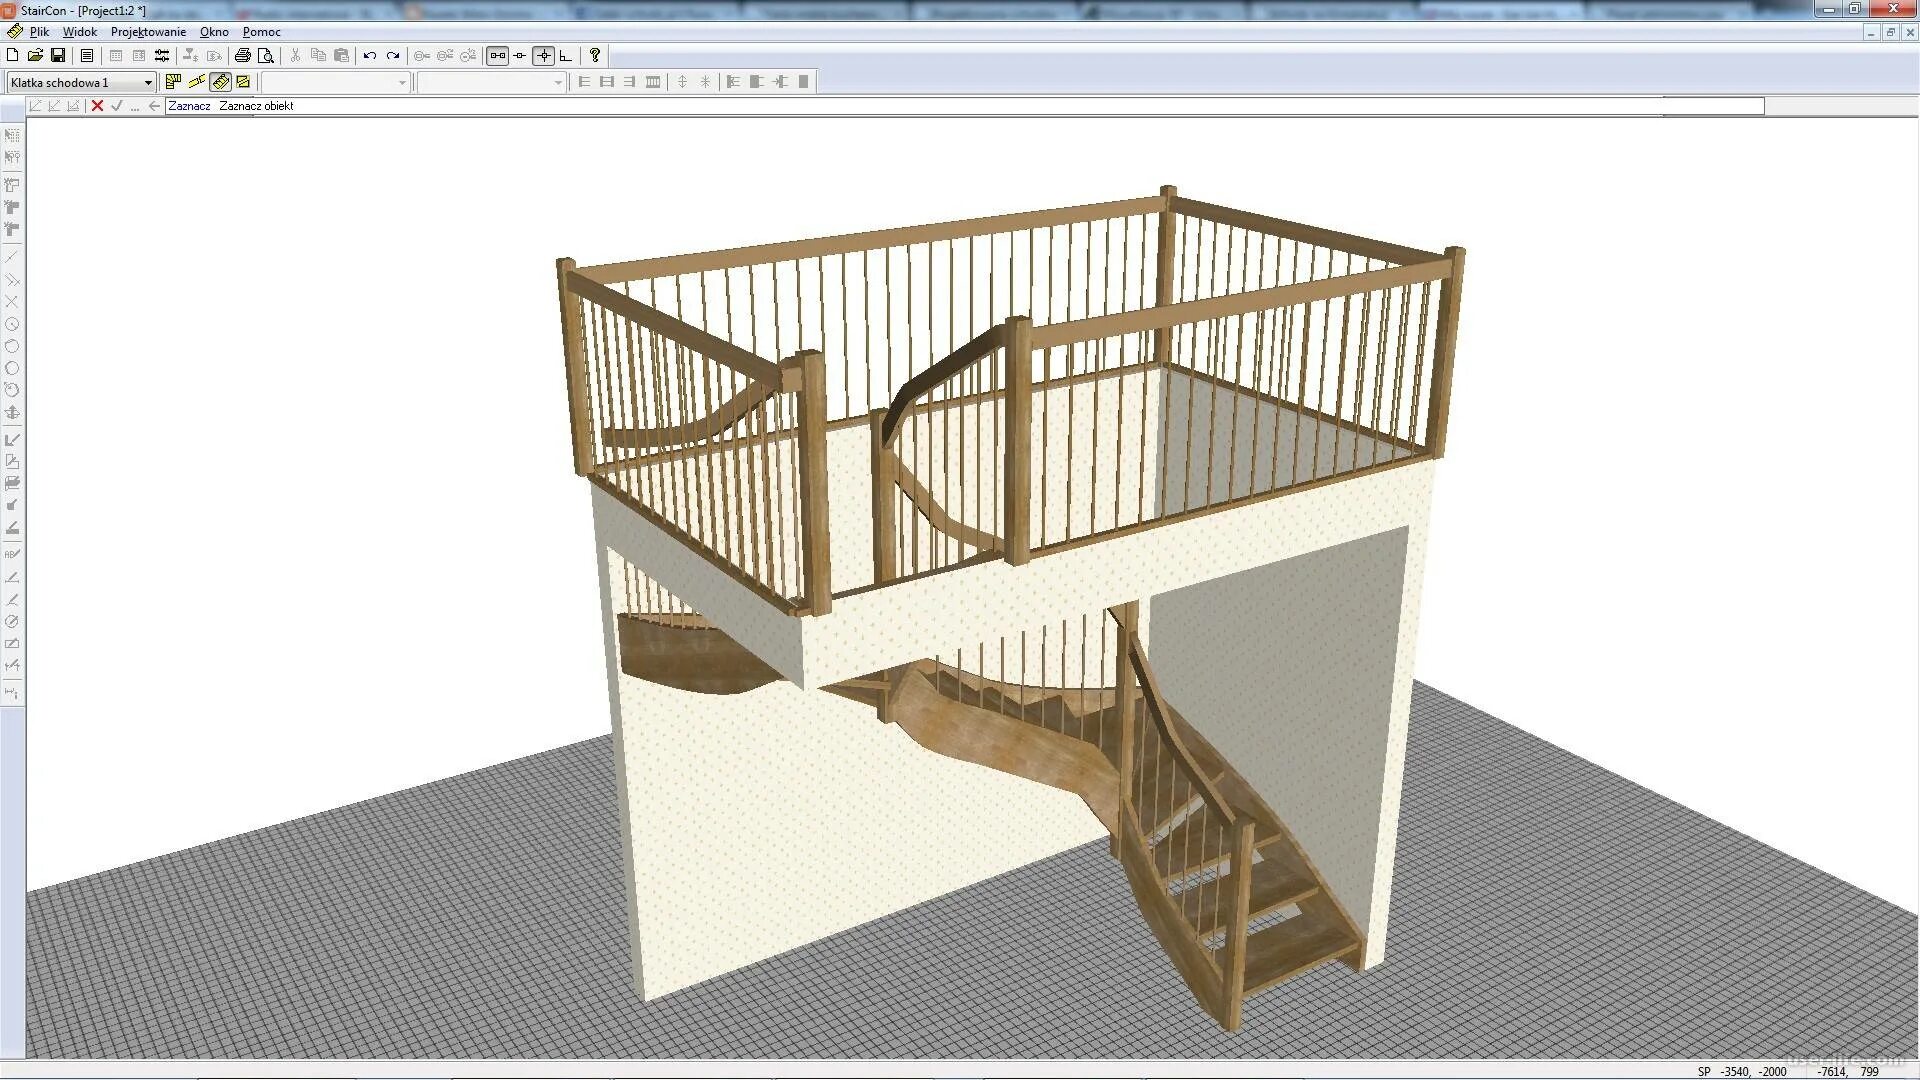1920x1080 pixels.
Task: Open Print Preview with the magnifier page icon
Action: point(265,56)
